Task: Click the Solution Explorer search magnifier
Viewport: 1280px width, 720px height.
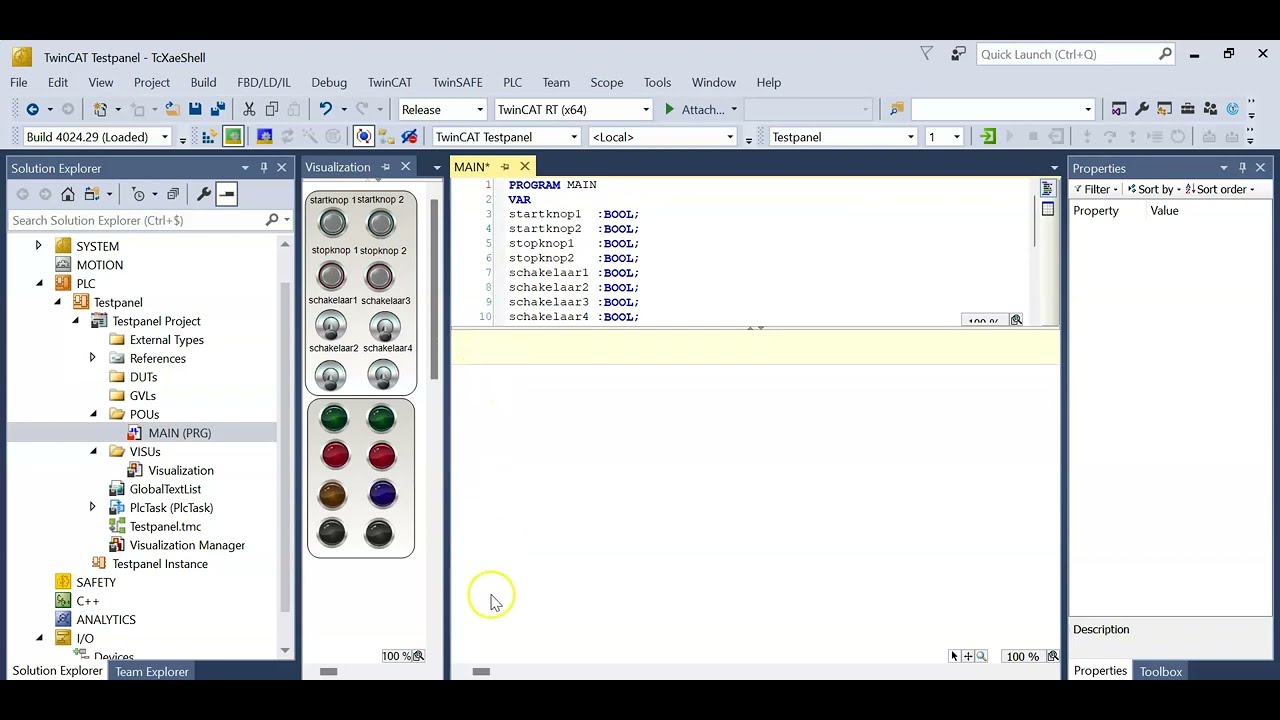Action: (272, 220)
